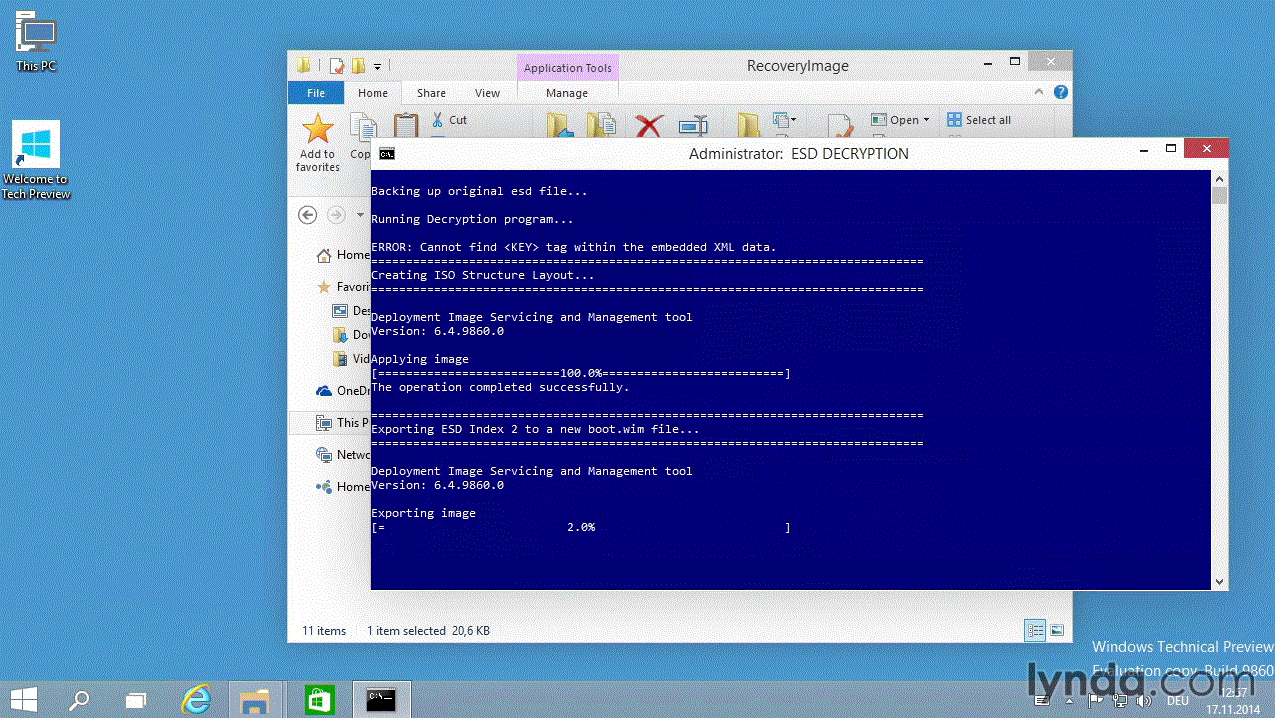Image resolution: width=1275 pixels, height=718 pixels.
Task: Click the console scrollbar up arrow
Action: 1219,177
